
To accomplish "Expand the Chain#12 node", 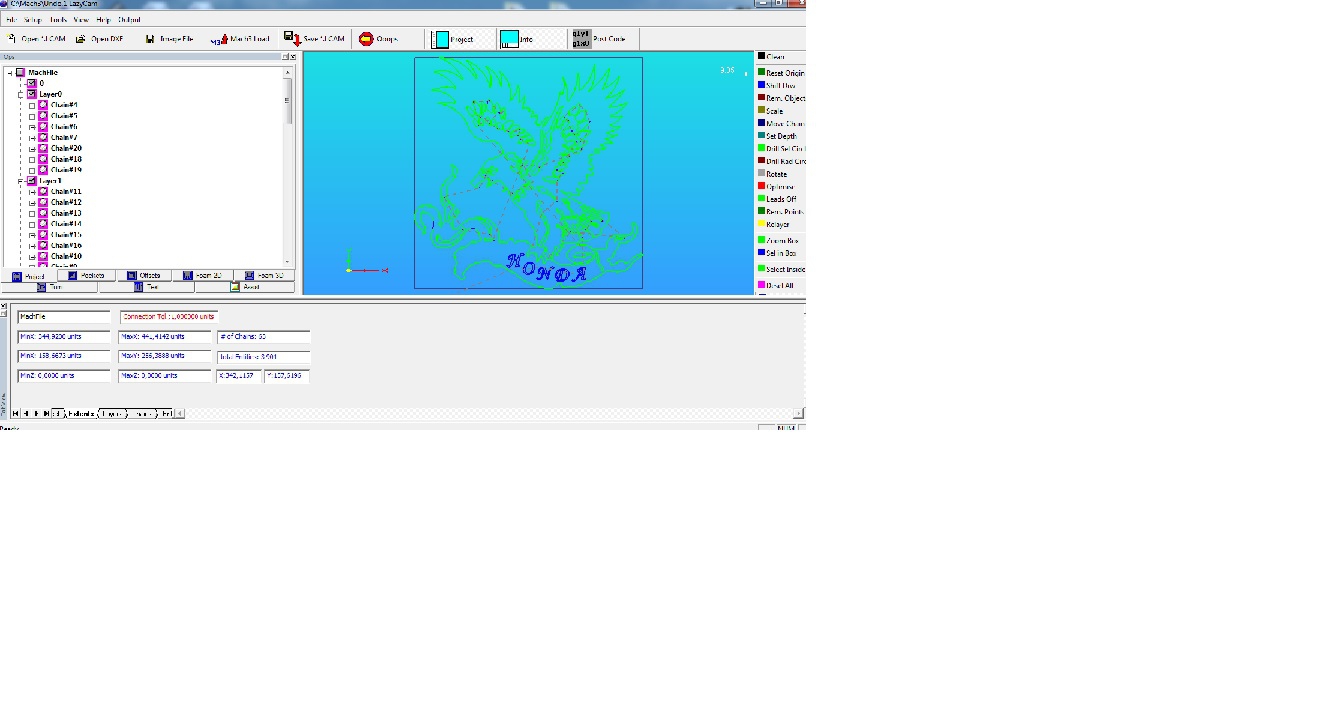I will click(32, 203).
